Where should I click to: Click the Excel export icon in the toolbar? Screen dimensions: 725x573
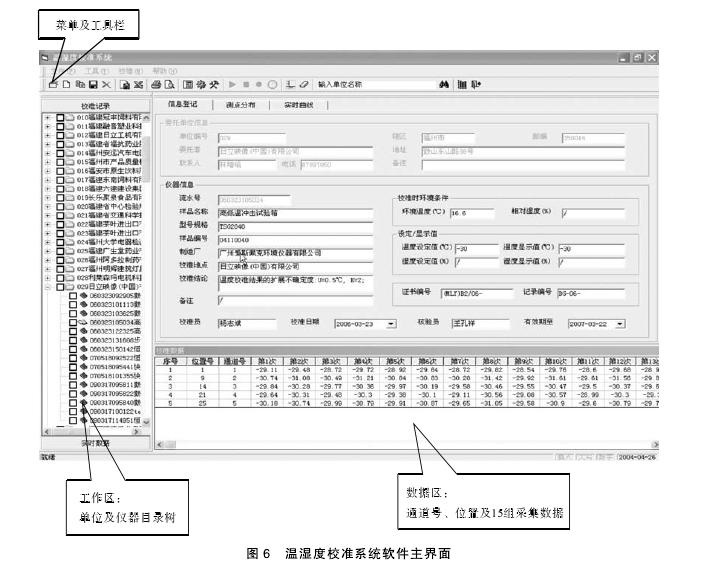pyautogui.click(x=138, y=84)
